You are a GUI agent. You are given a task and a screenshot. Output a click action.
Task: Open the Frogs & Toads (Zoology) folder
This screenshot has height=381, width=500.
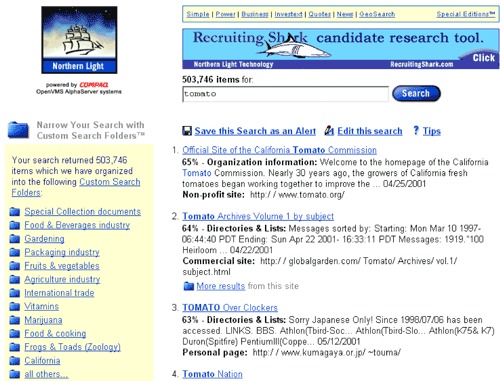click(72, 347)
